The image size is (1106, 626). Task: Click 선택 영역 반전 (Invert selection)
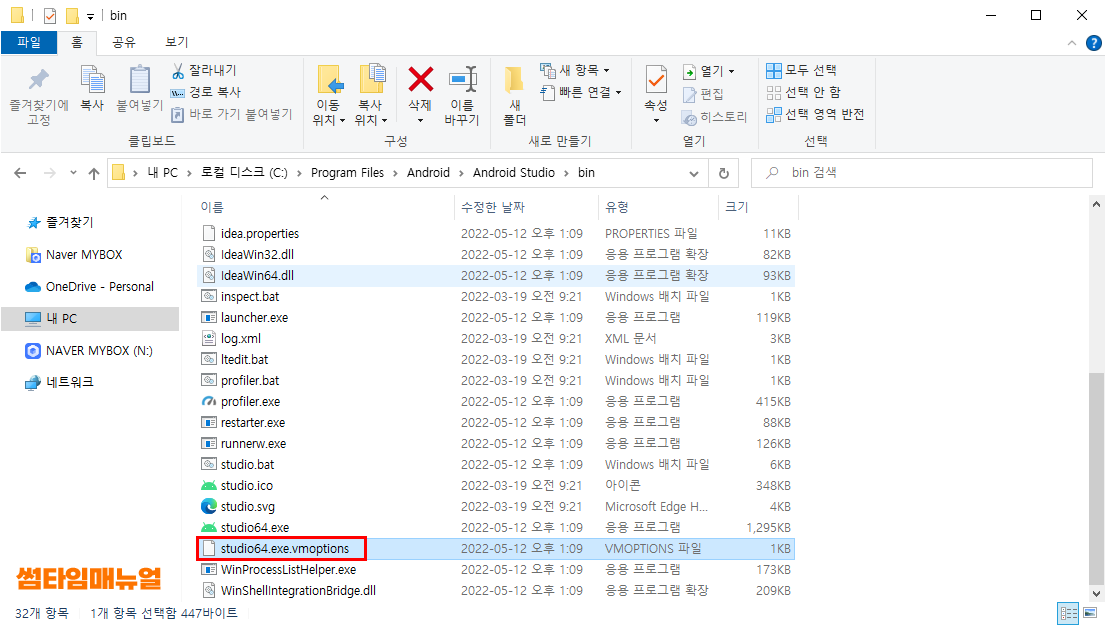815,114
